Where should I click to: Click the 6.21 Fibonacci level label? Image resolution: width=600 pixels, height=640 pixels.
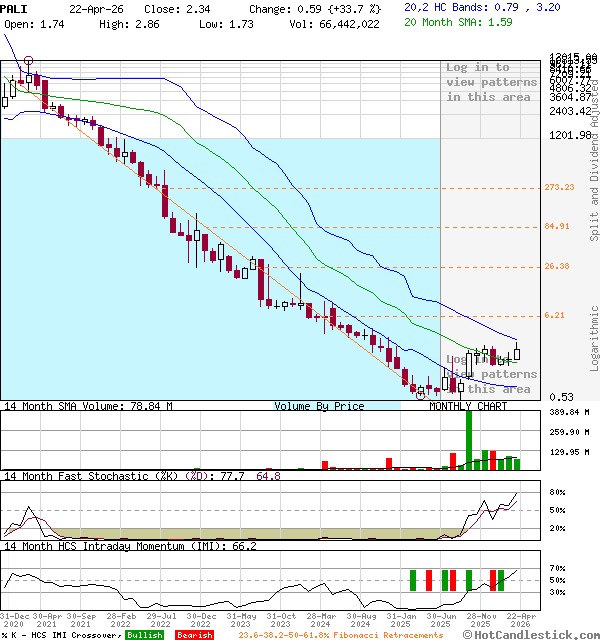[554, 315]
